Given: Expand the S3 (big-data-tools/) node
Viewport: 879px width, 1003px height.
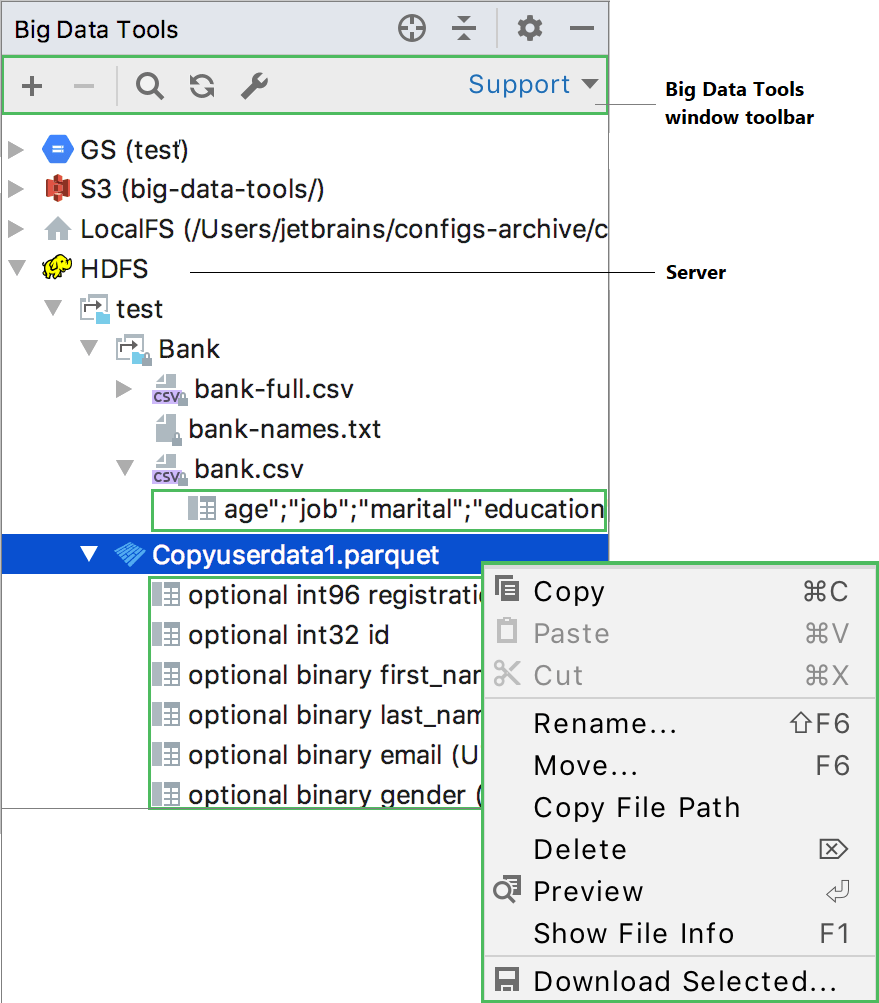Looking at the screenshot, I should (16, 189).
